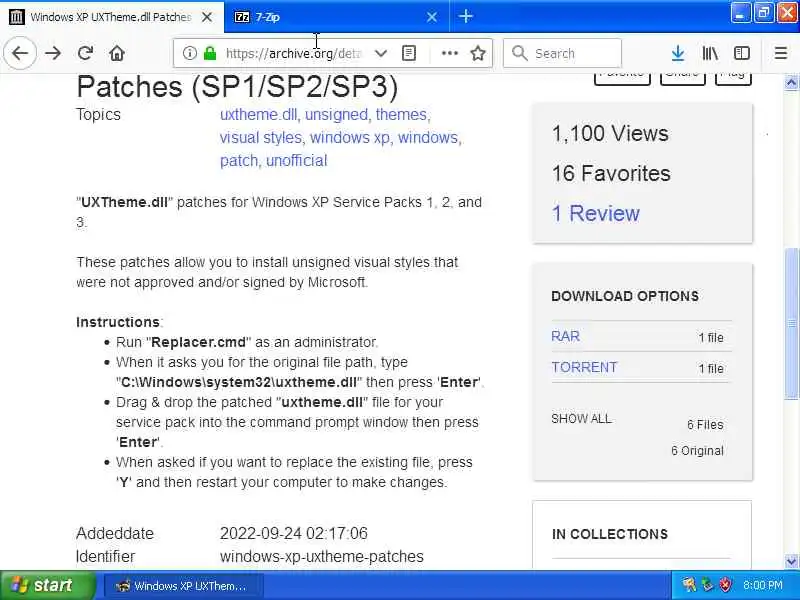Open the Library icon
800x600 pixels.
coord(710,53)
